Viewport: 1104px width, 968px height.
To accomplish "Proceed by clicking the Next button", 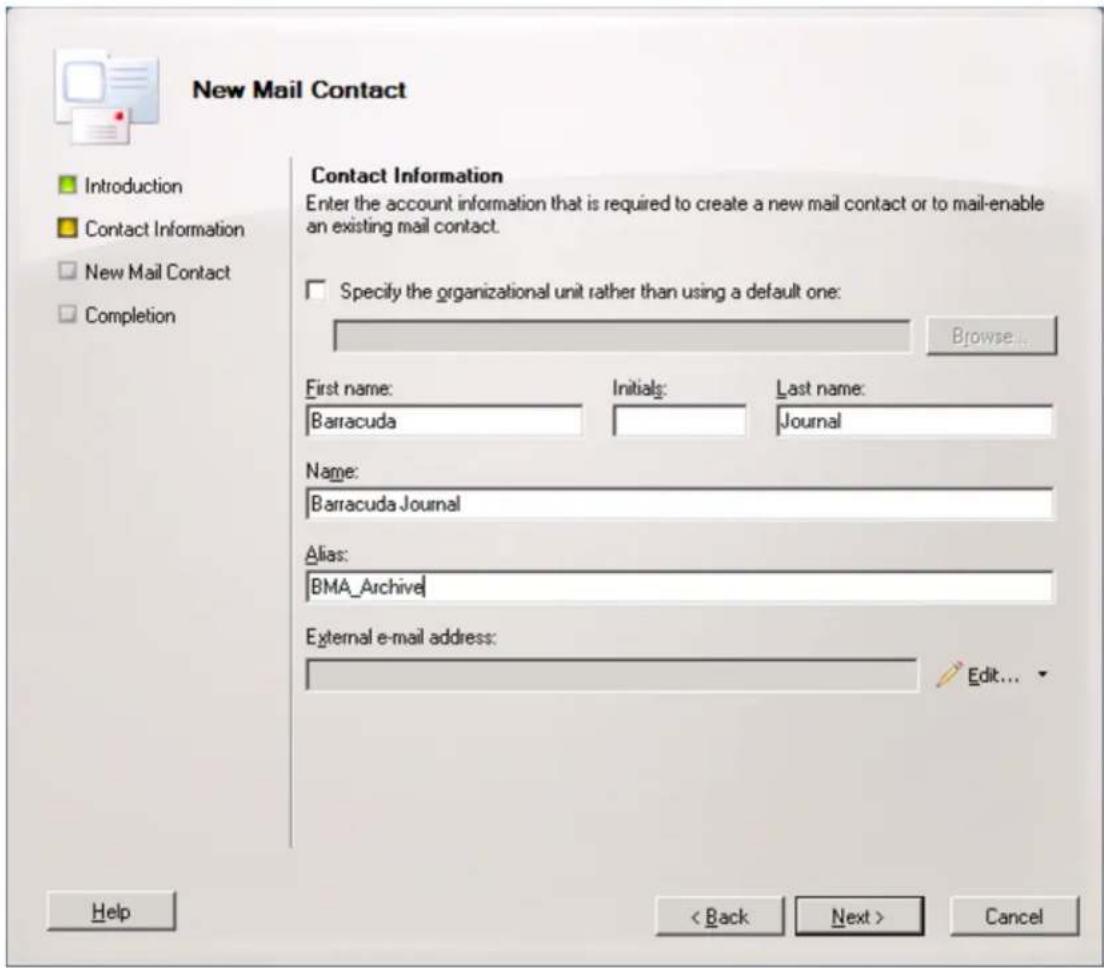I will pos(859,917).
